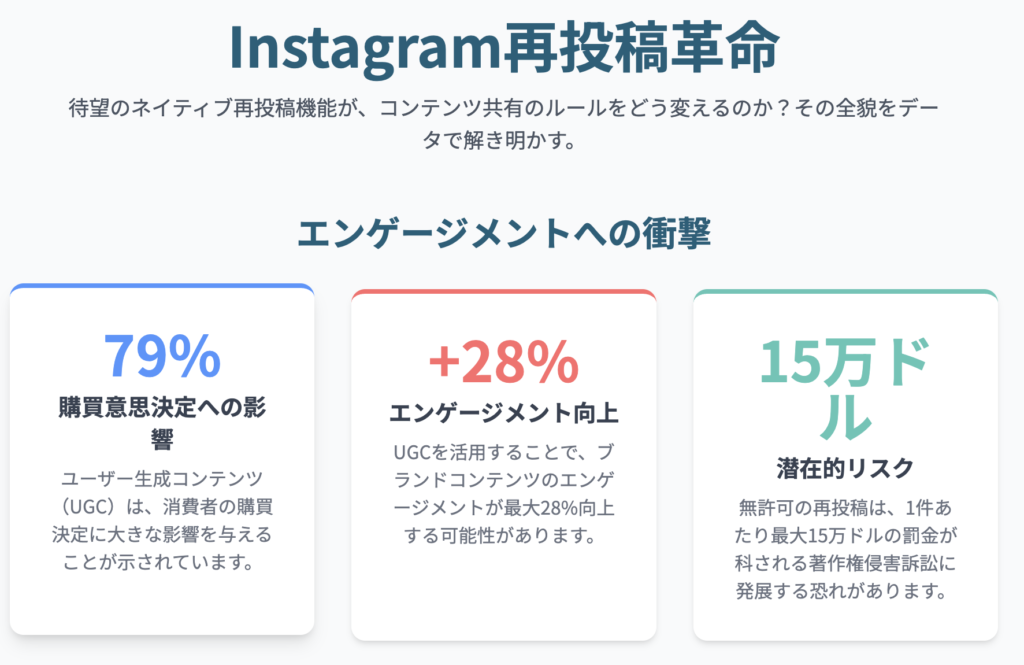Click the ル character under 15万ド
Image resolution: width=1024 pixels, height=665 pixels.
coord(845,416)
